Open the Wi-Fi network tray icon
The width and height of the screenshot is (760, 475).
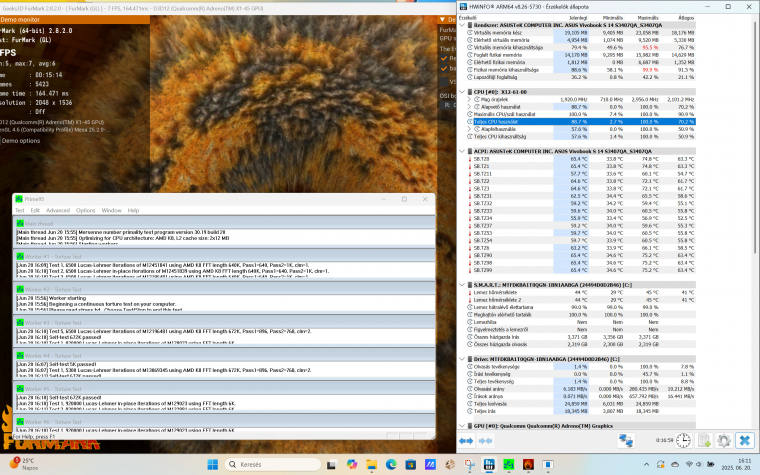click(689, 464)
